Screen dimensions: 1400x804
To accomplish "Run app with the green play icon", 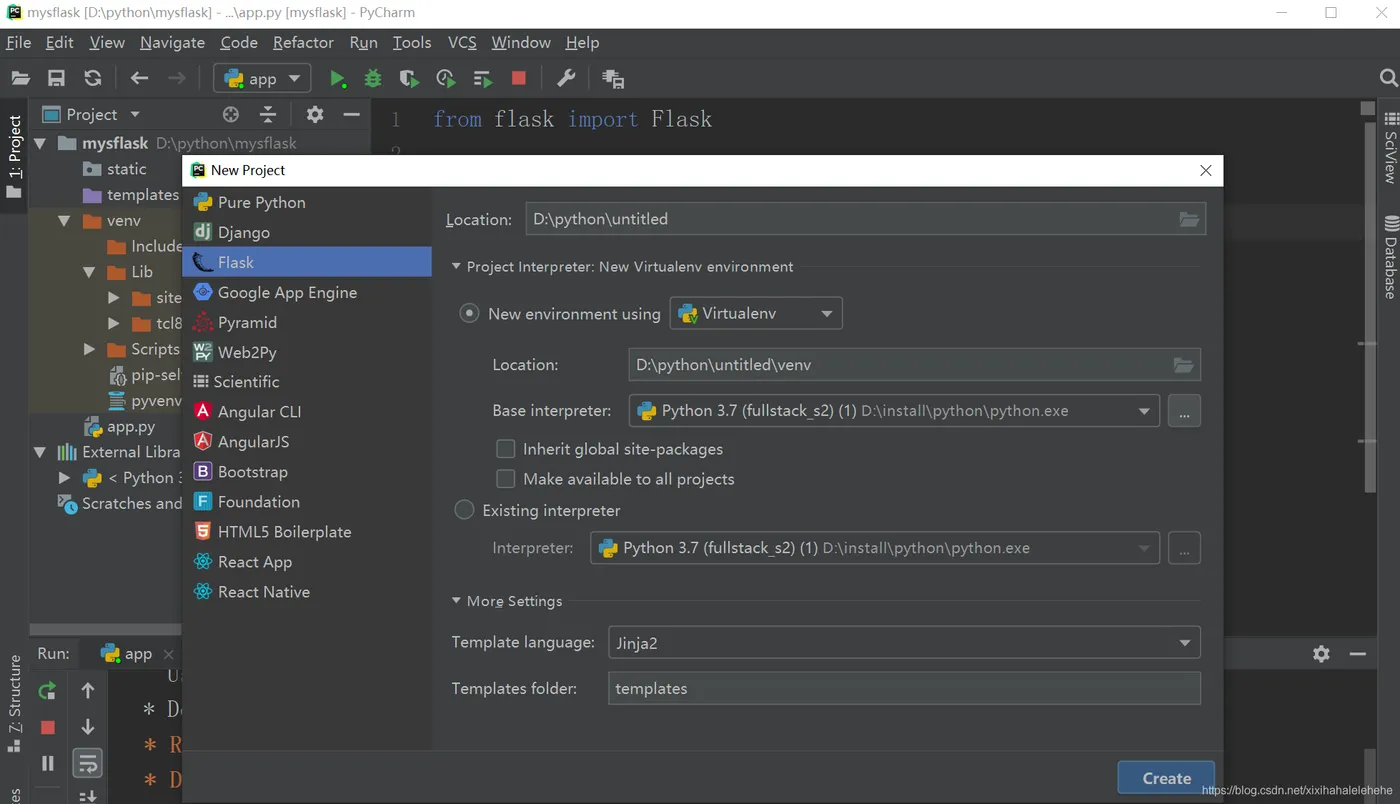I will click(338, 79).
